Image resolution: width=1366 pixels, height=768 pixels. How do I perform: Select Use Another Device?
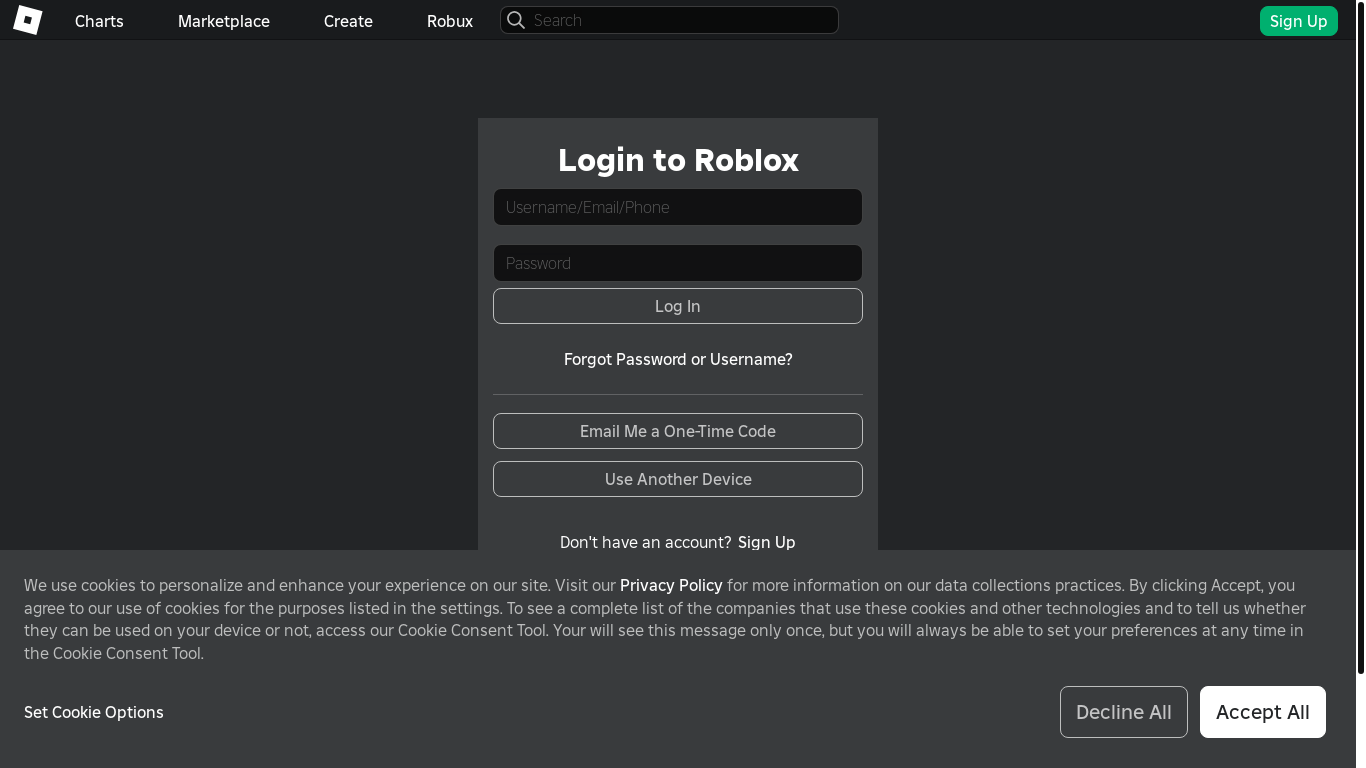pos(678,479)
